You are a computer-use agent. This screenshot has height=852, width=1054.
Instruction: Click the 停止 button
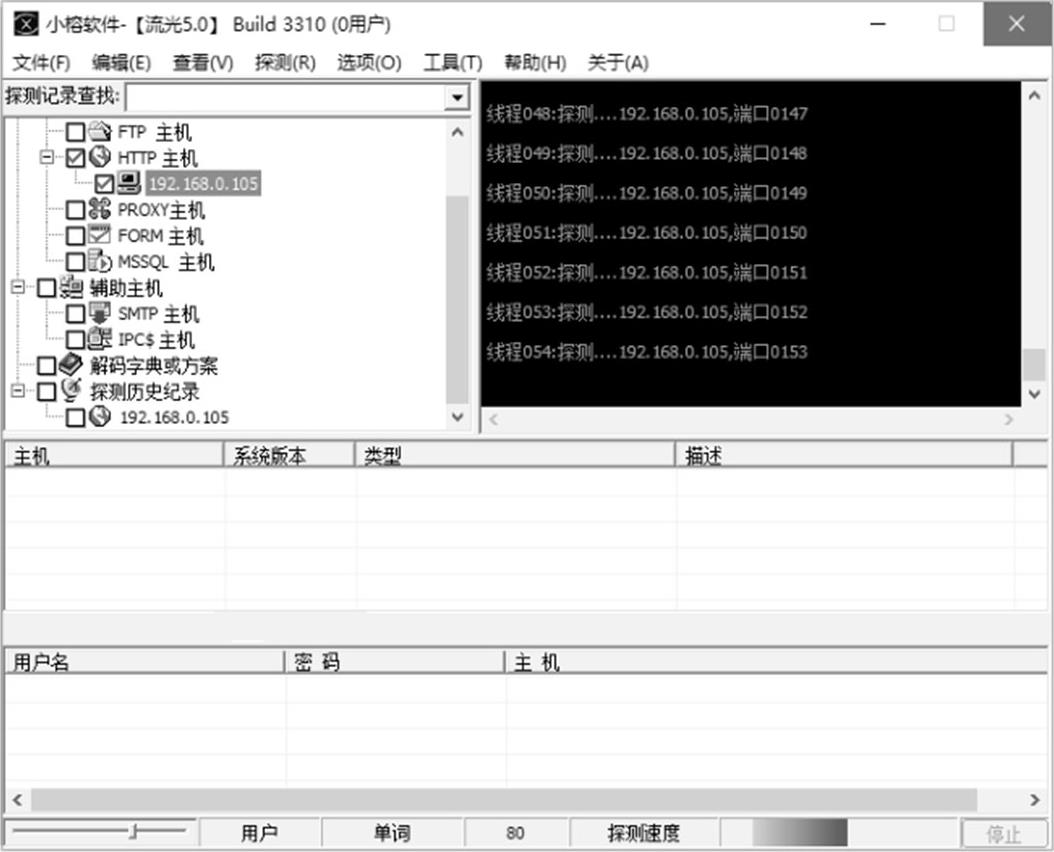click(1003, 834)
